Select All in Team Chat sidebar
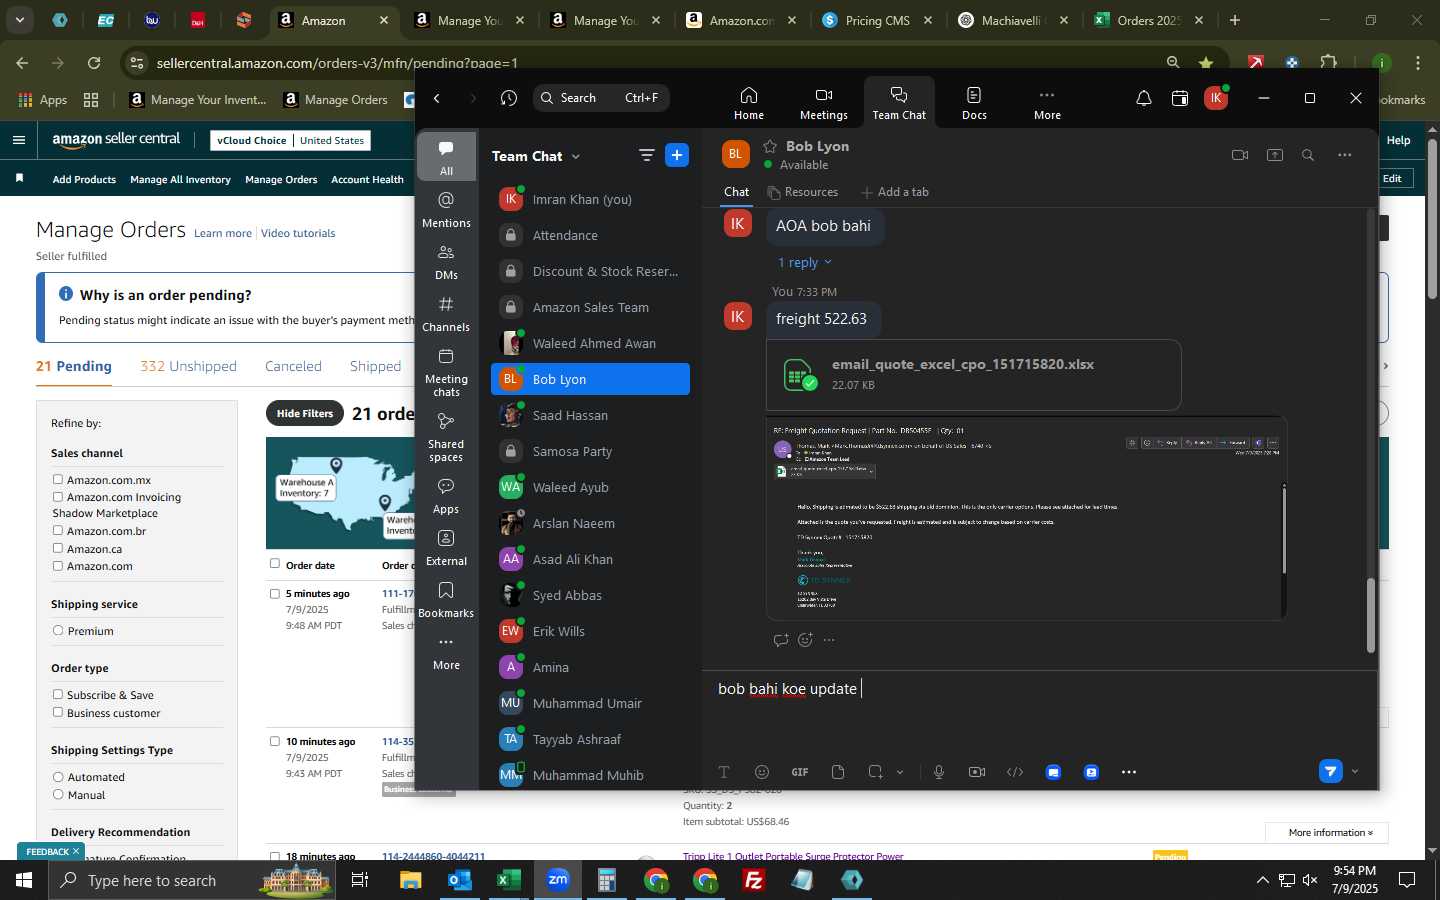The image size is (1440, 900). coord(446,158)
